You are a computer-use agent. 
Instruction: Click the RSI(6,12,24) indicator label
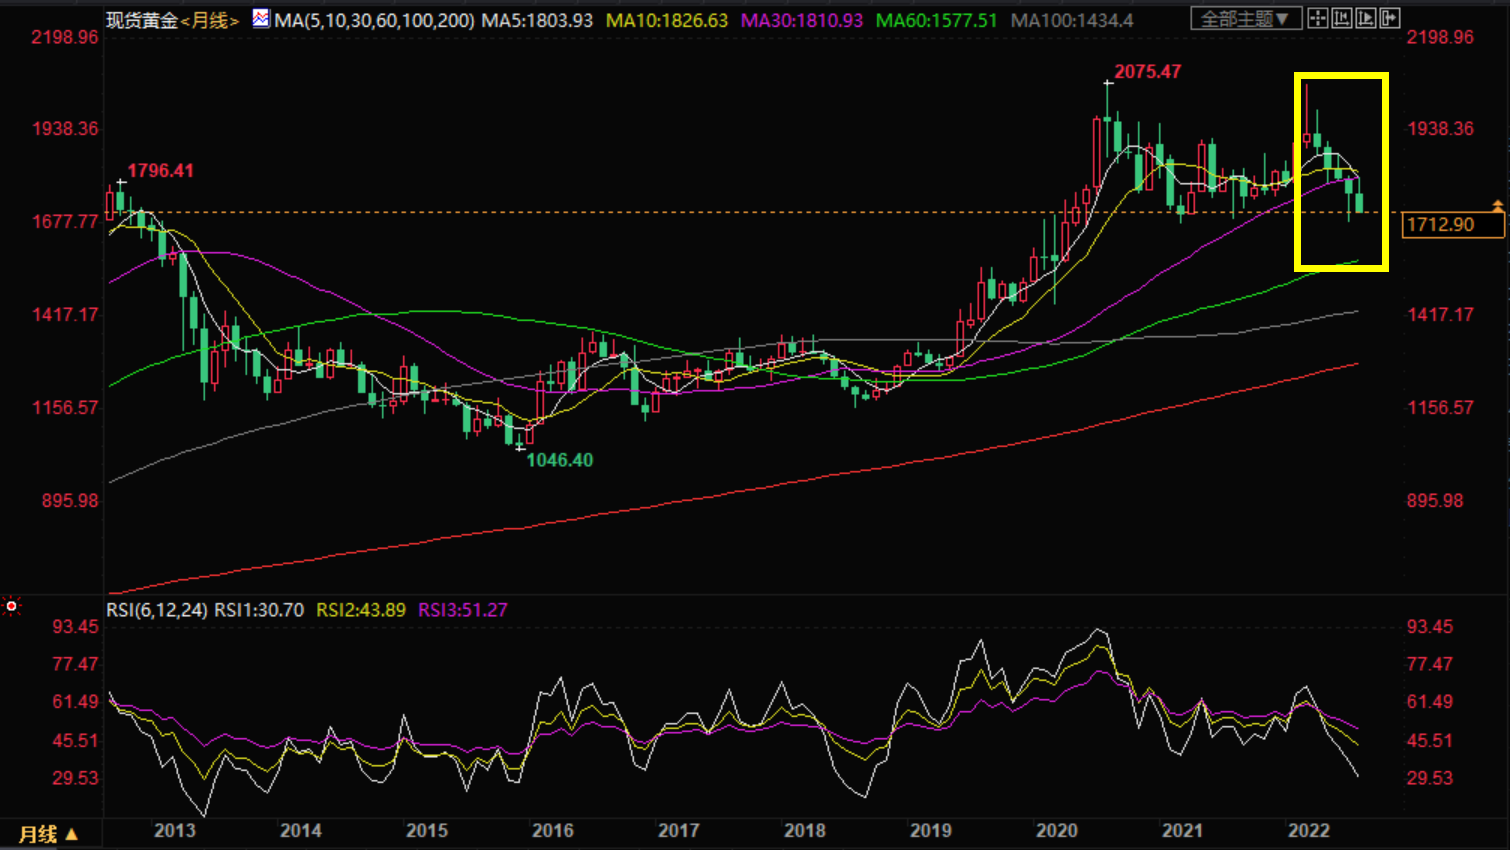pyautogui.click(x=156, y=610)
